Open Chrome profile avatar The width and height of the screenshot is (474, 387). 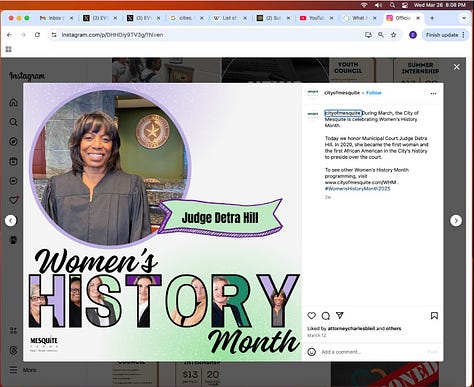(x=413, y=35)
